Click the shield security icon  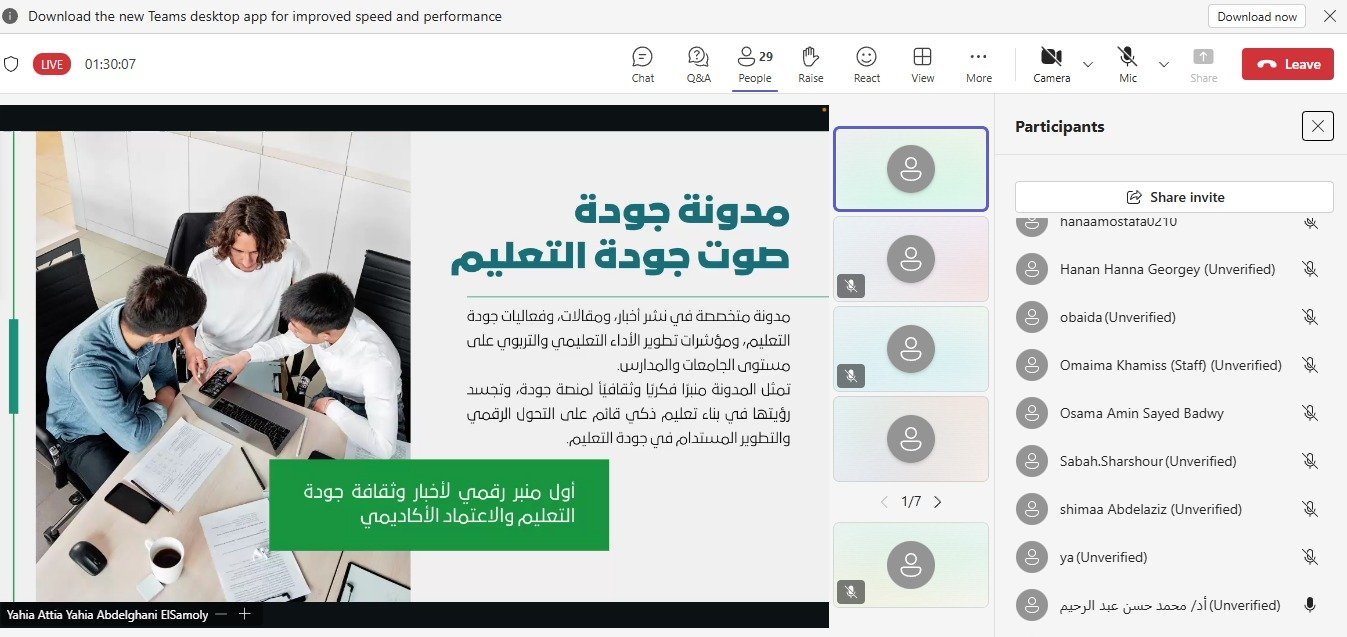(12, 64)
